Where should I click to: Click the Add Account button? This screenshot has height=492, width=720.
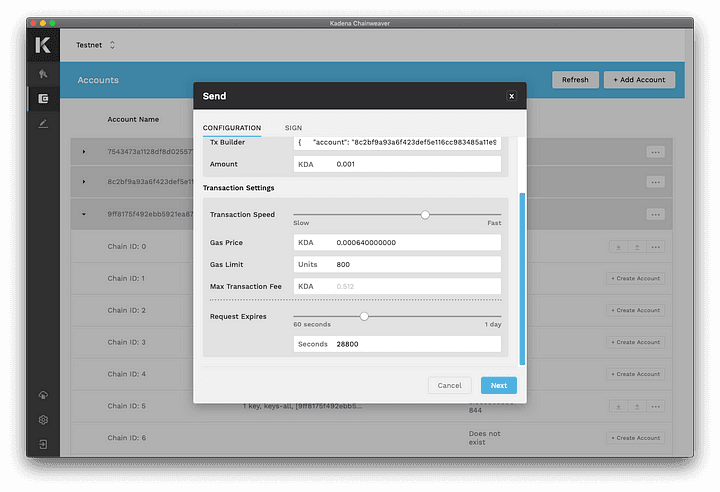[x=639, y=79]
